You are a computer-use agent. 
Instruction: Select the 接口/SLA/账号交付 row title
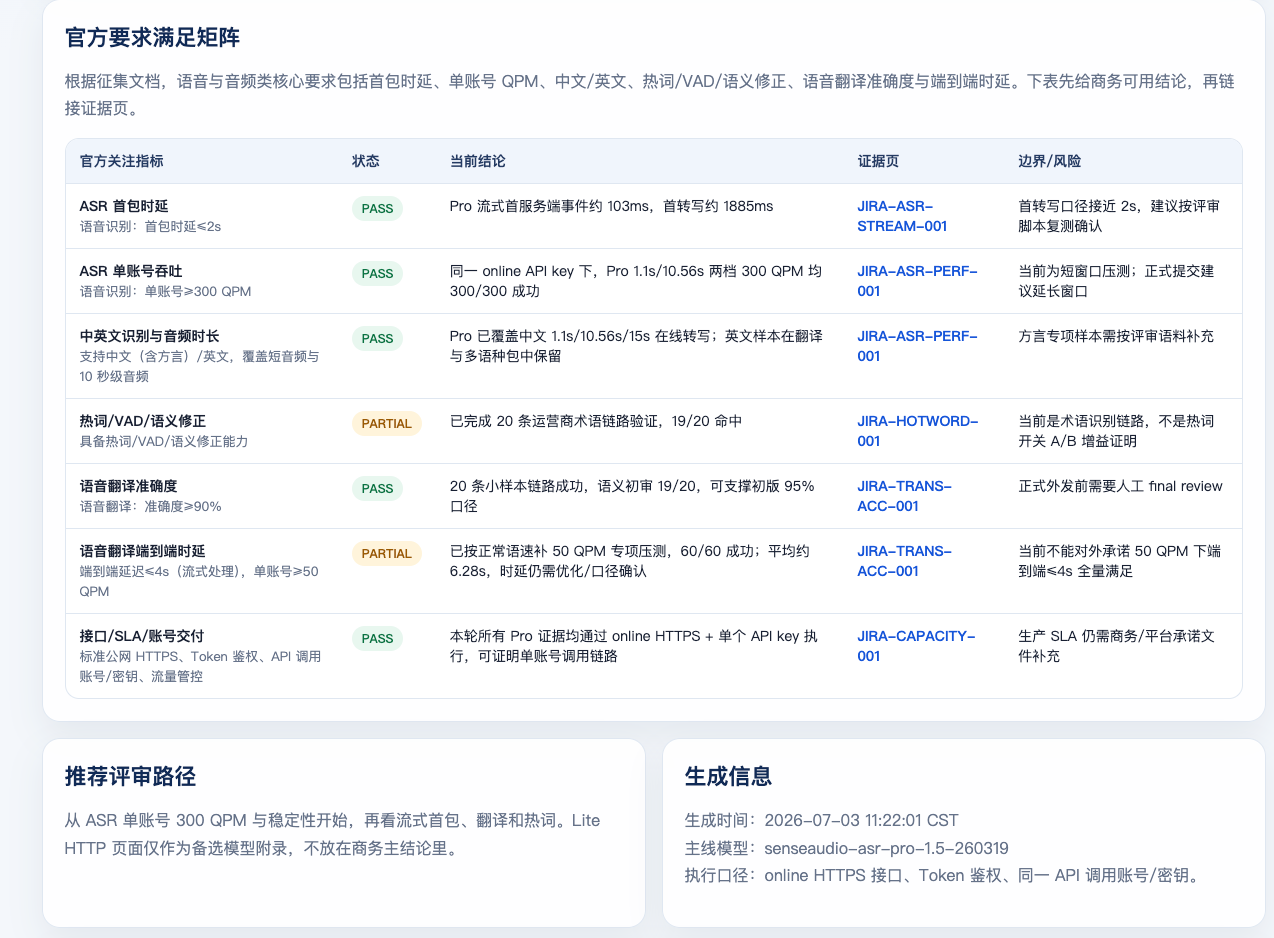pyautogui.click(x=142, y=636)
